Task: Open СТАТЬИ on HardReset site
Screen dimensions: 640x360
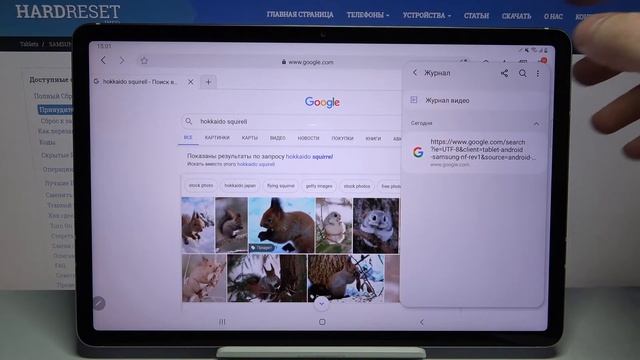Action: pos(476,16)
